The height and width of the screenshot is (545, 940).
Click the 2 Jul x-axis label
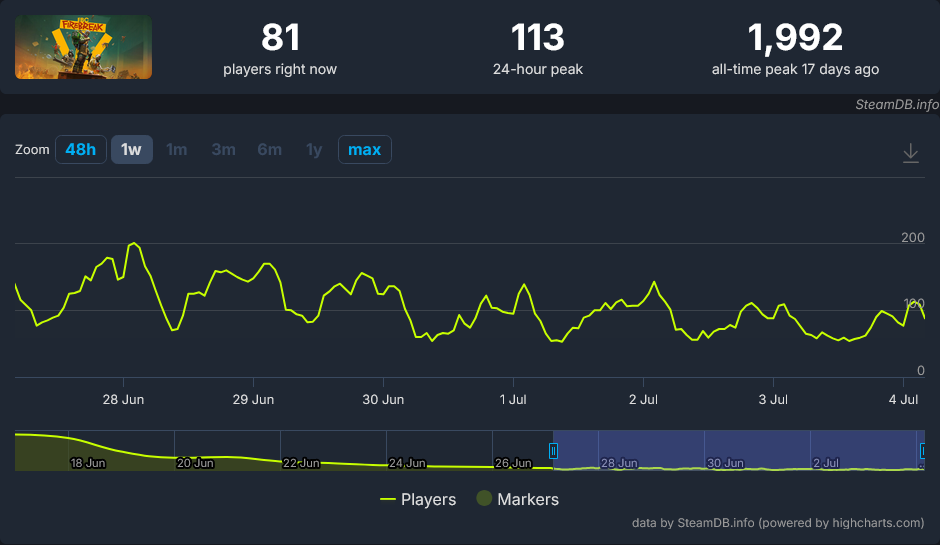643,399
